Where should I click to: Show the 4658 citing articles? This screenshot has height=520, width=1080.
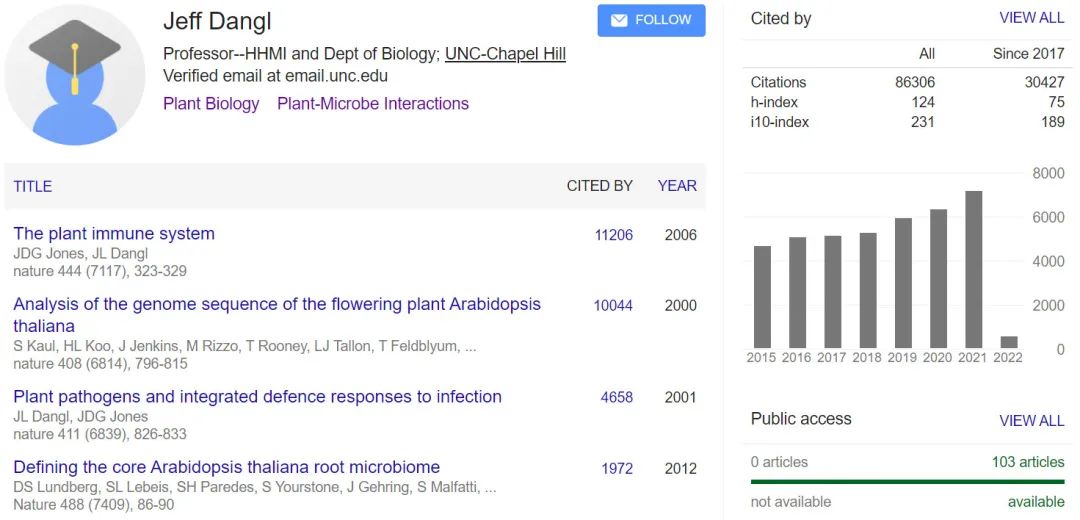[x=616, y=397]
